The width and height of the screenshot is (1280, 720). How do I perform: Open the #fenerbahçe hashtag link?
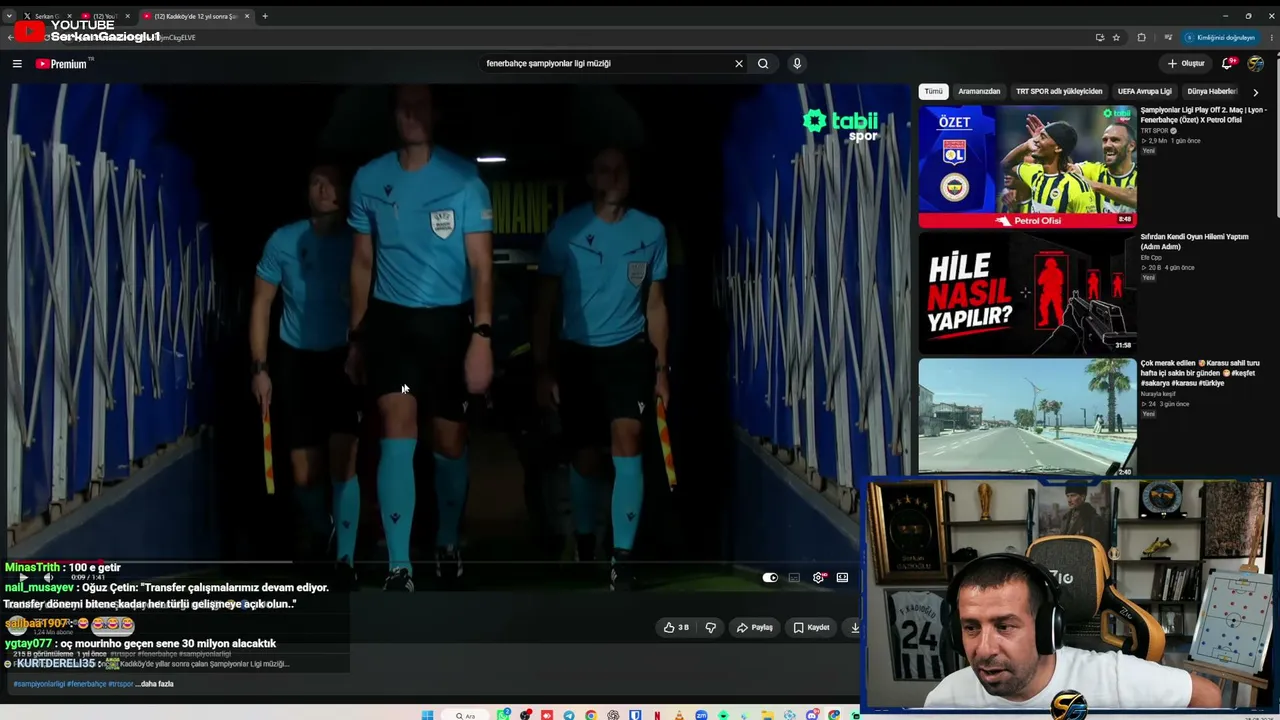[87, 684]
